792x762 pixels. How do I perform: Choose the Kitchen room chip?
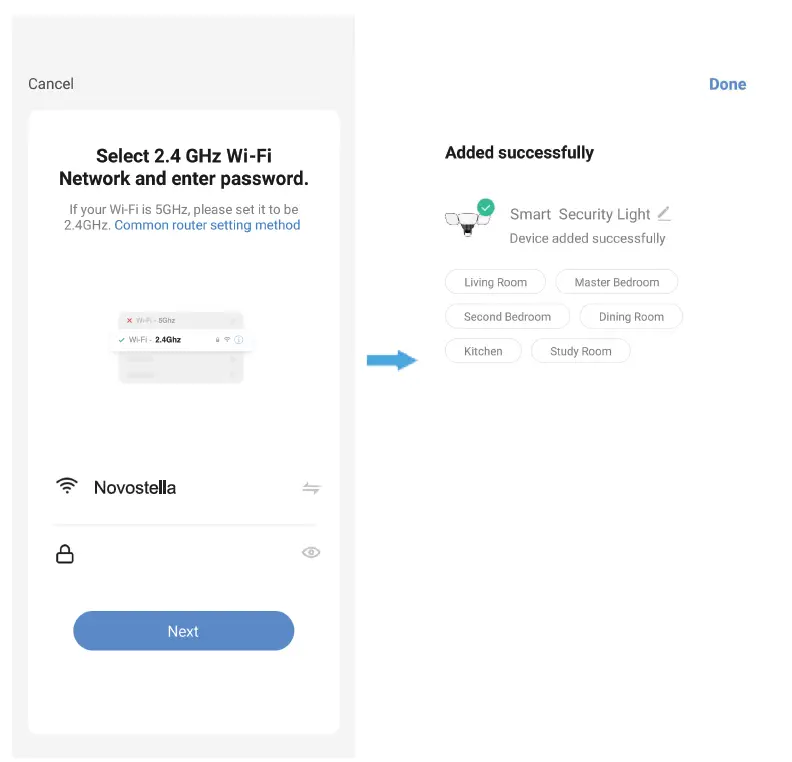(x=483, y=351)
